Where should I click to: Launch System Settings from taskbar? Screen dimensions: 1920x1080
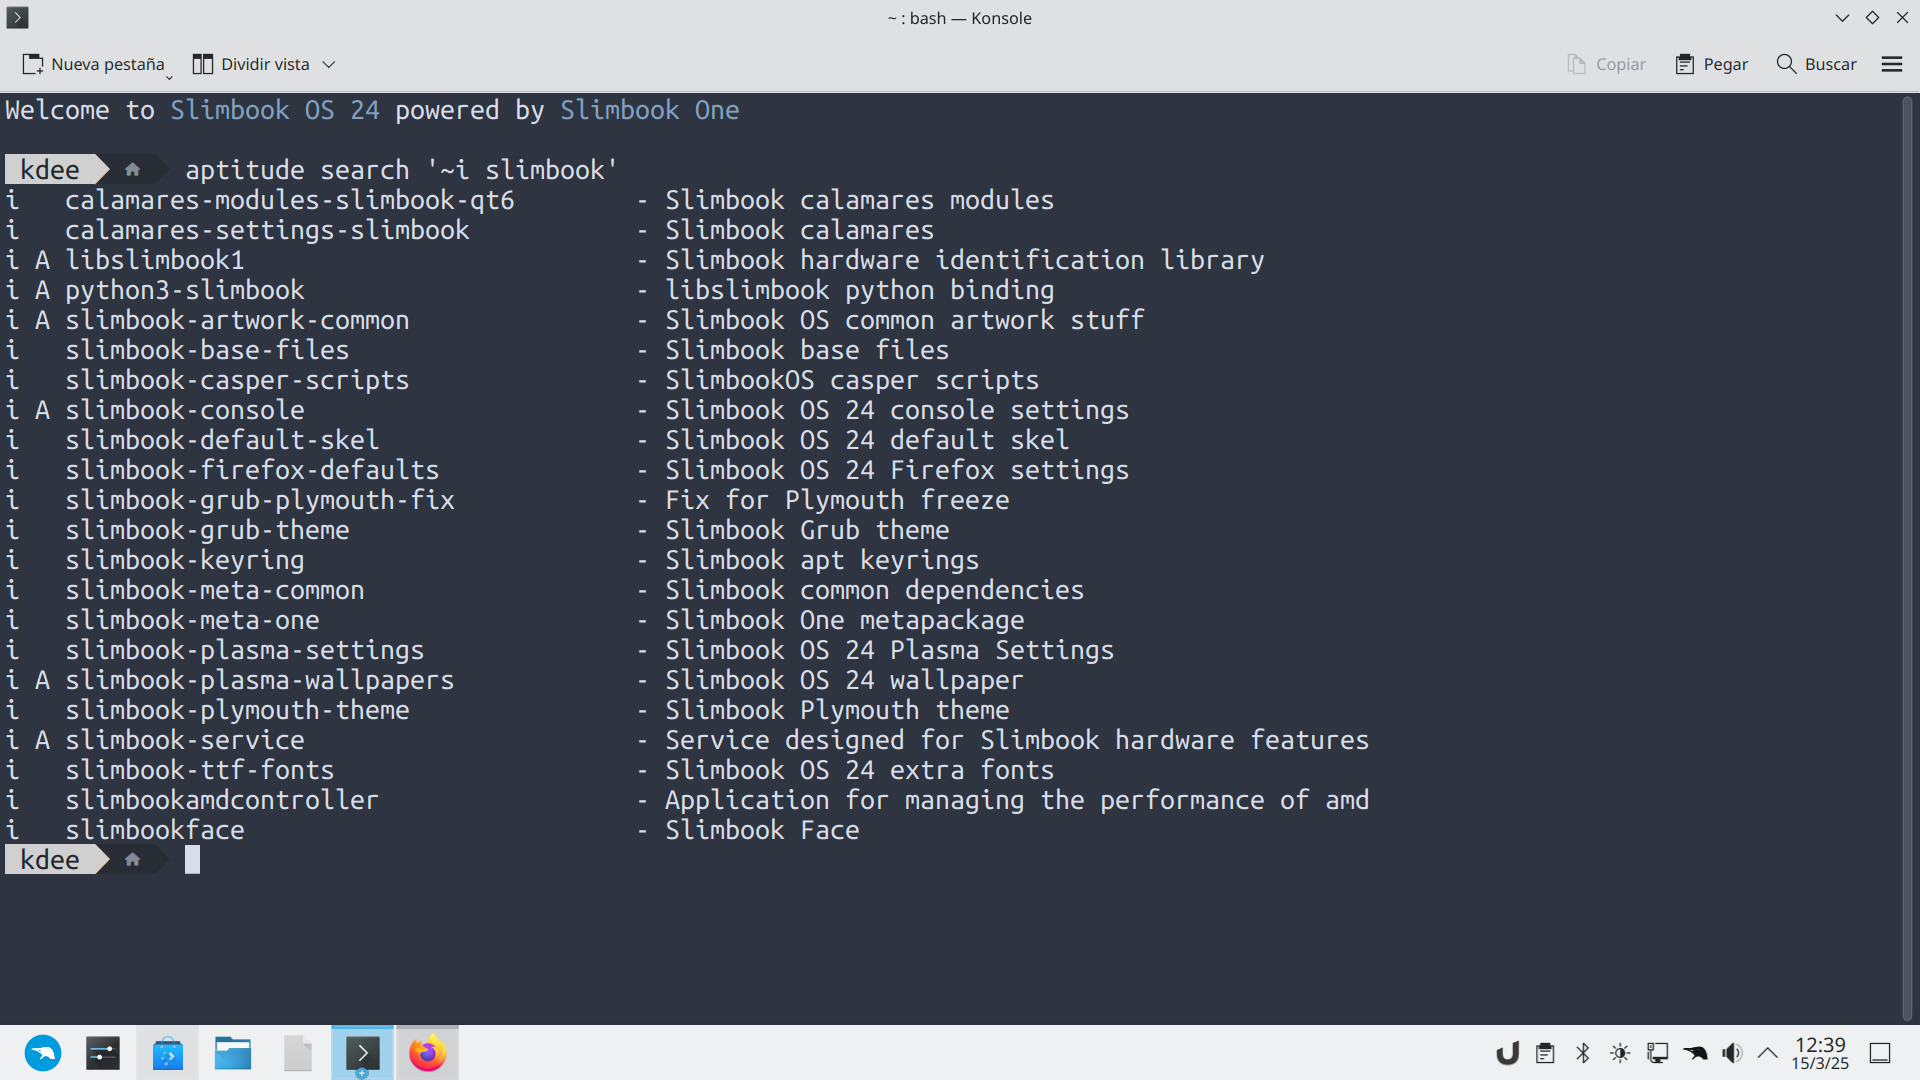pyautogui.click(x=103, y=1053)
